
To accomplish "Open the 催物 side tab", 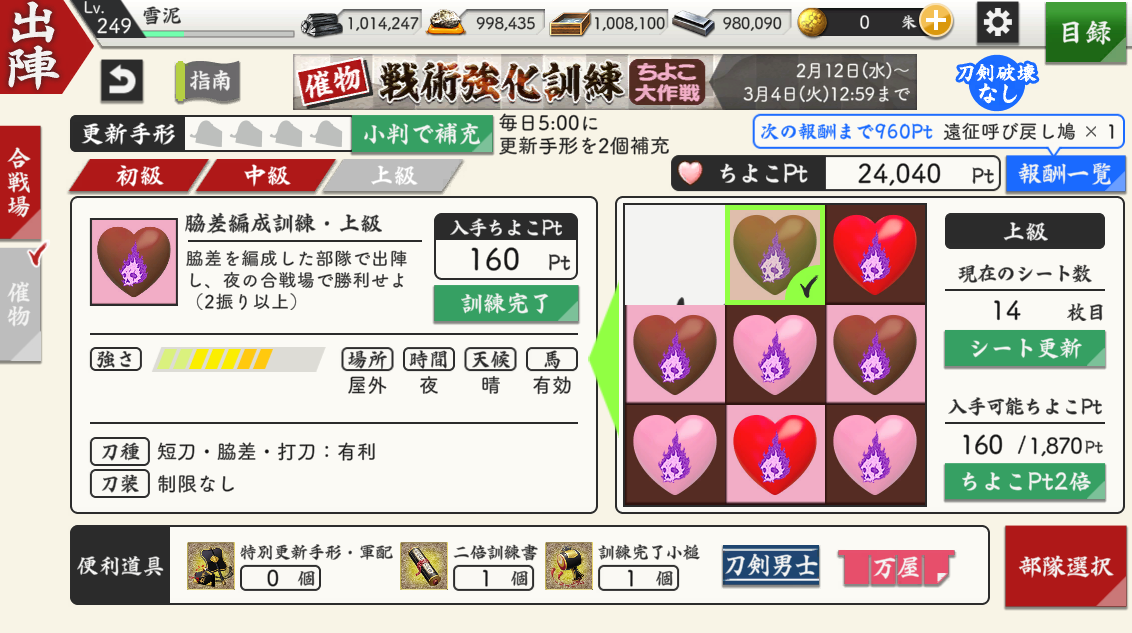I will 20,304.
